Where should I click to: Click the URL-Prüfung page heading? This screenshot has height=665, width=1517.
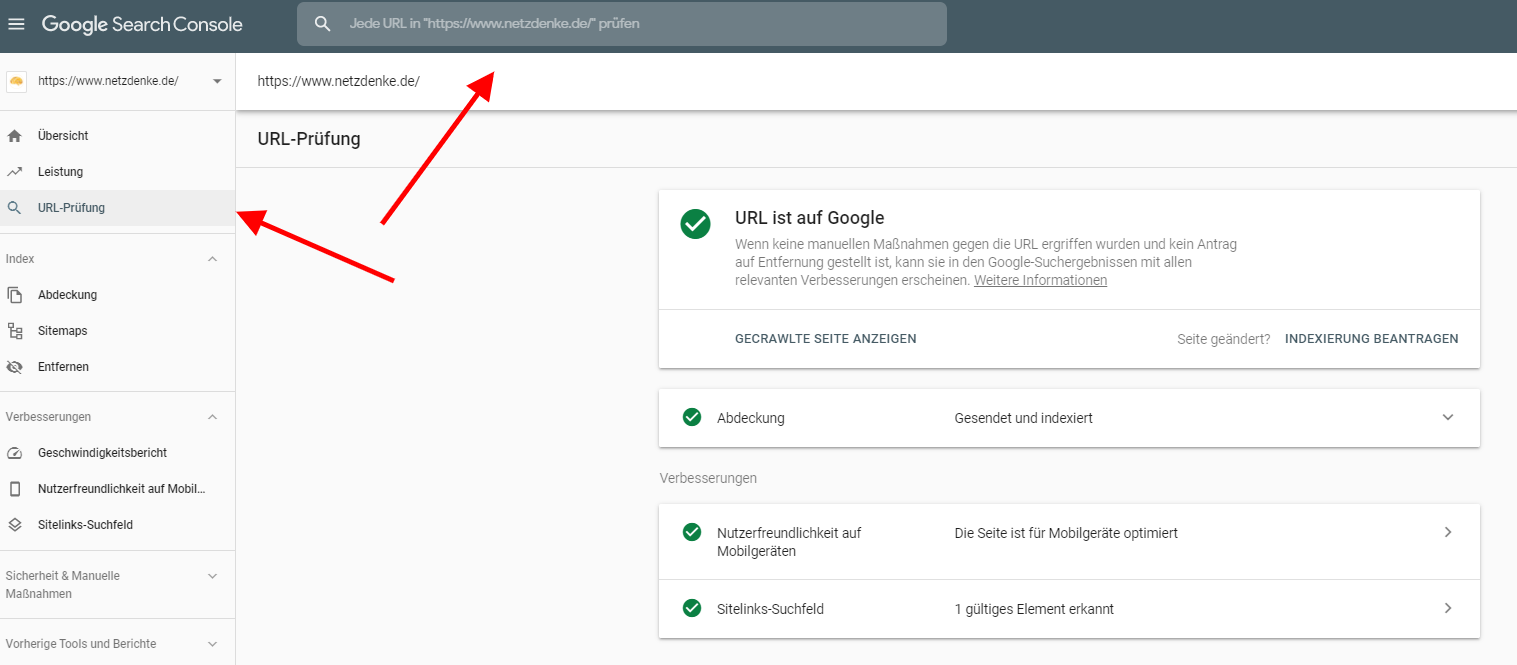pyautogui.click(x=309, y=139)
